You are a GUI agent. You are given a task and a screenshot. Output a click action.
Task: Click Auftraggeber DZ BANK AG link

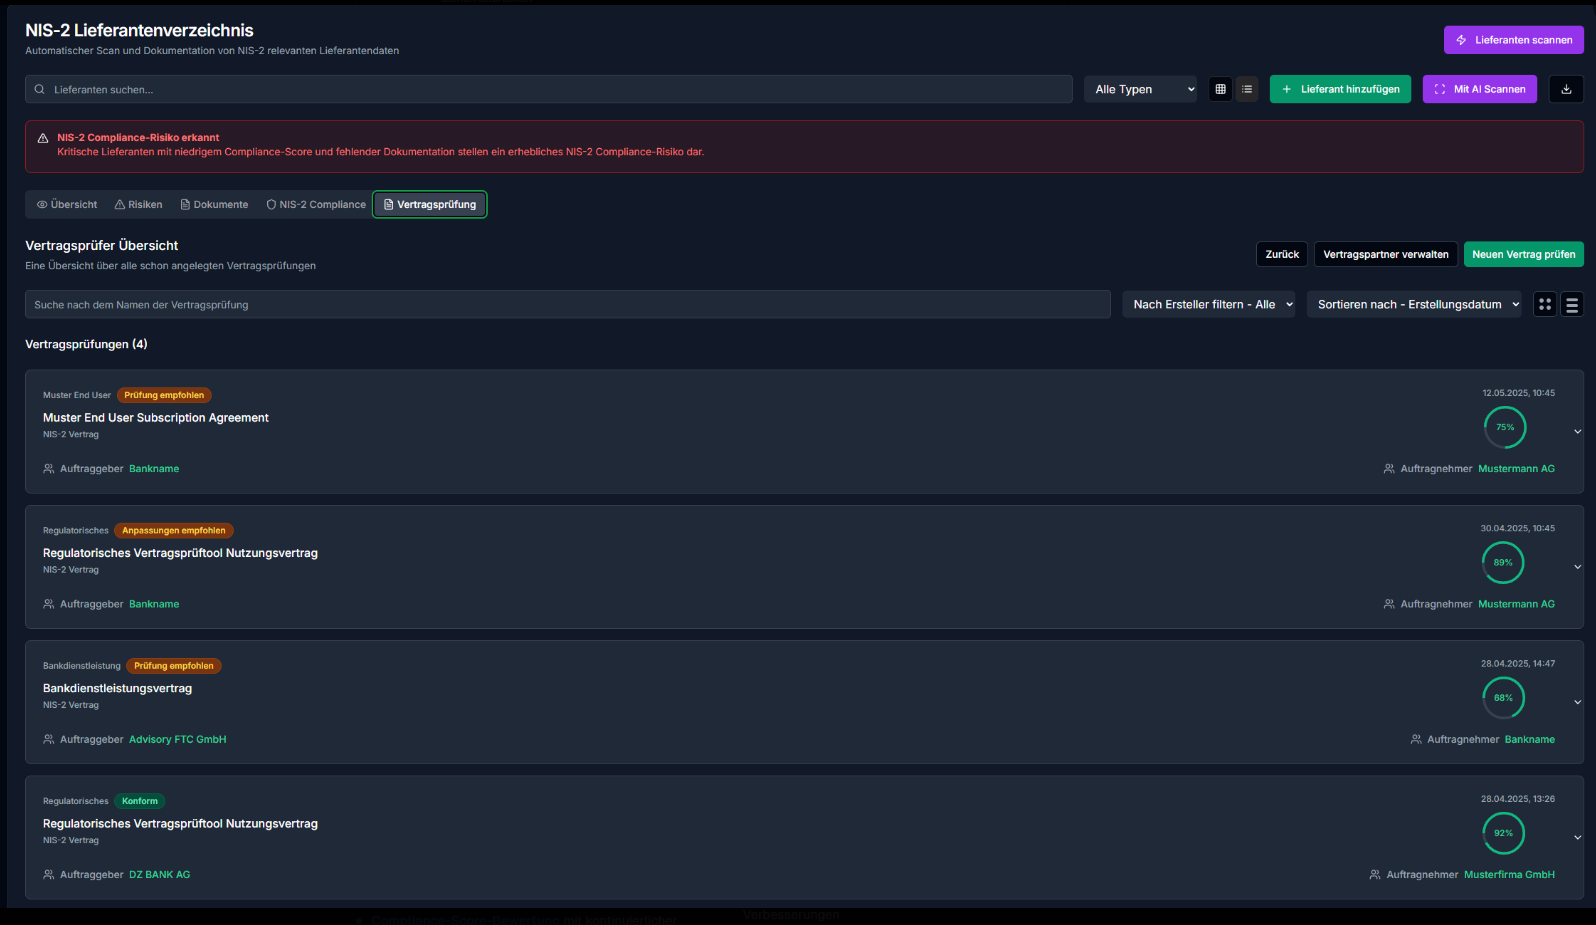159,874
